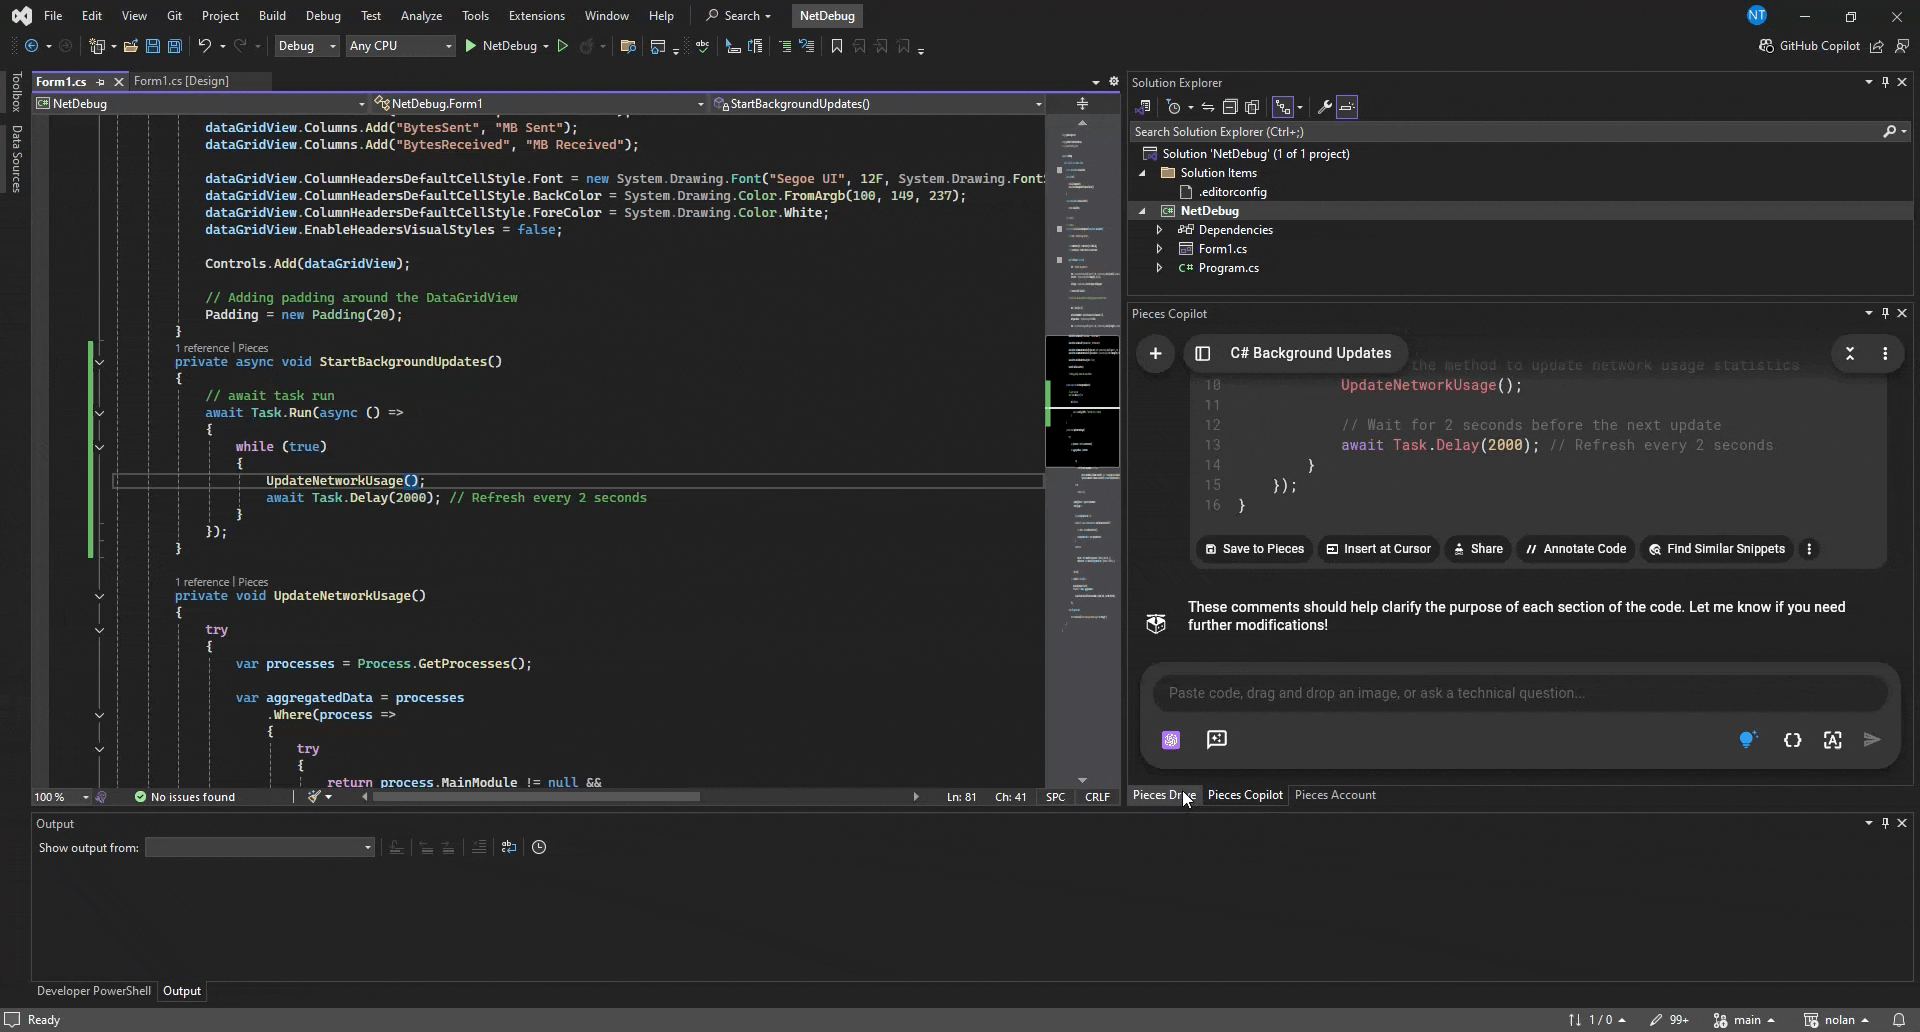Click Find Similar Snippets button
Screen dimensions: 1920x1032
(1716, 549)
